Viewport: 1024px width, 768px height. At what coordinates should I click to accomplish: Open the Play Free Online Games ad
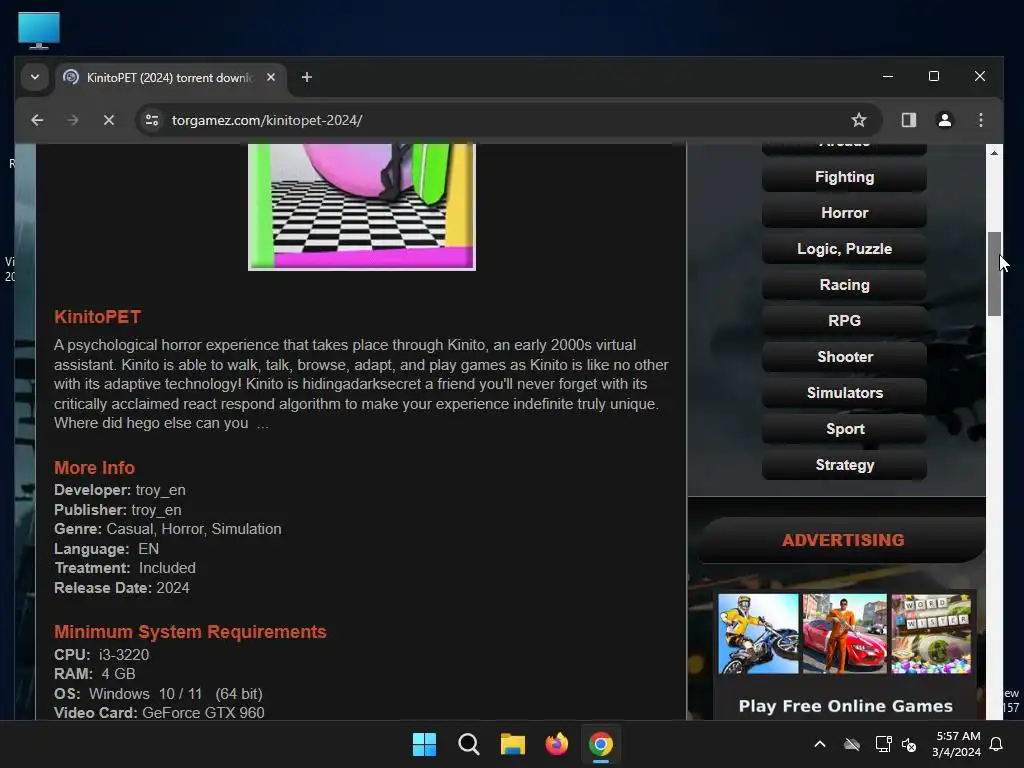[846, 706]
